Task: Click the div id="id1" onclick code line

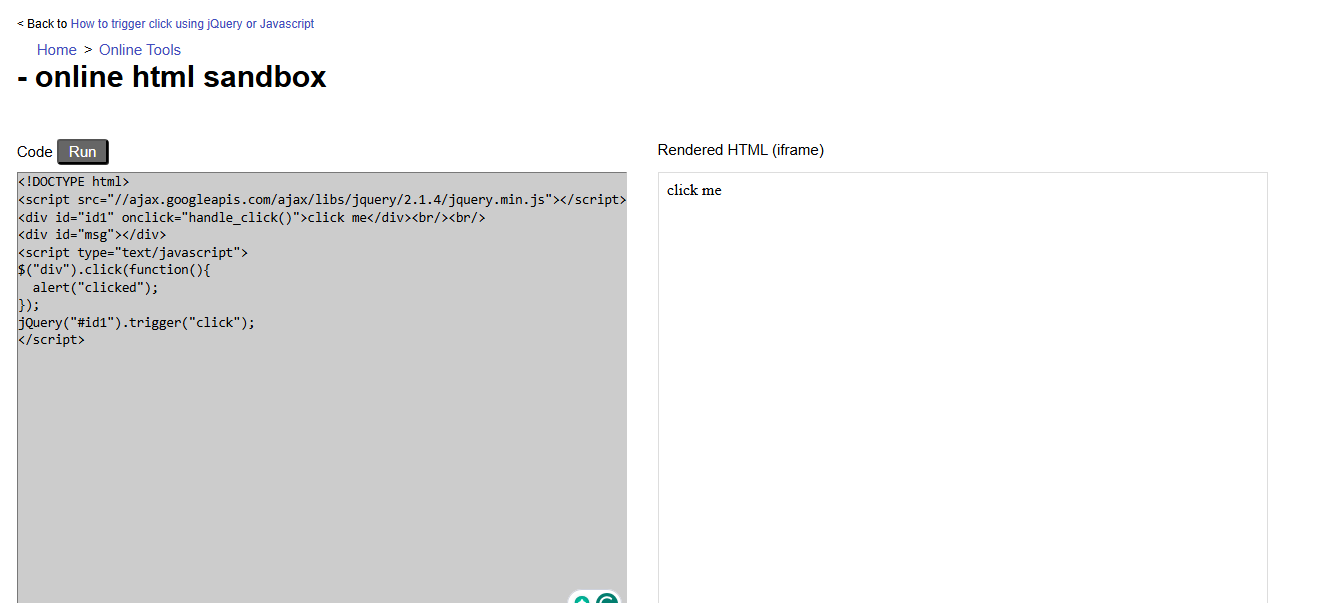Action: click(x=251, y=217)
